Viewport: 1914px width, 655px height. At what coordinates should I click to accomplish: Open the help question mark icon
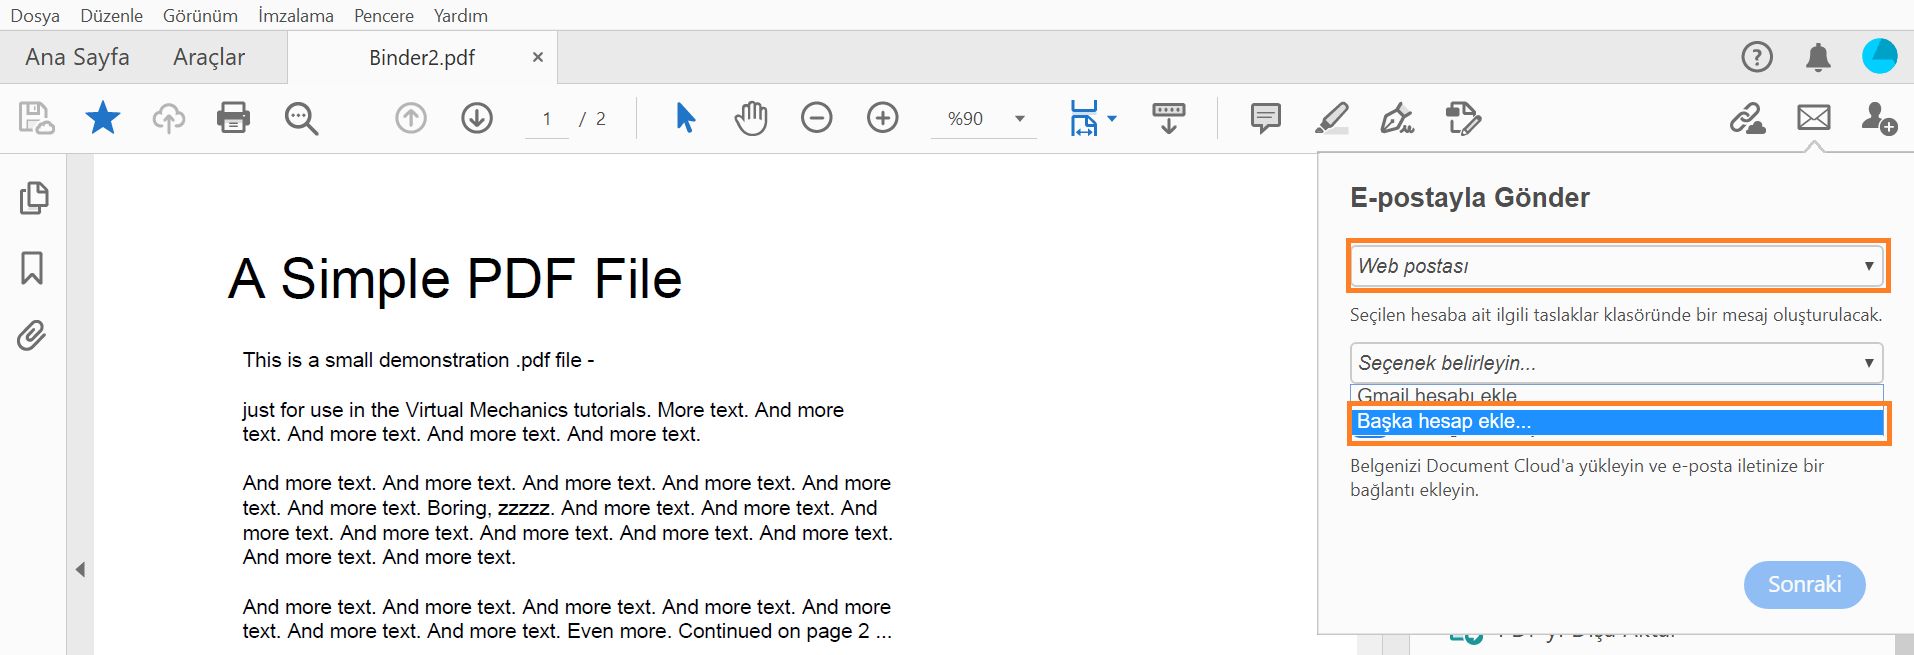(x=1757, y=57)
